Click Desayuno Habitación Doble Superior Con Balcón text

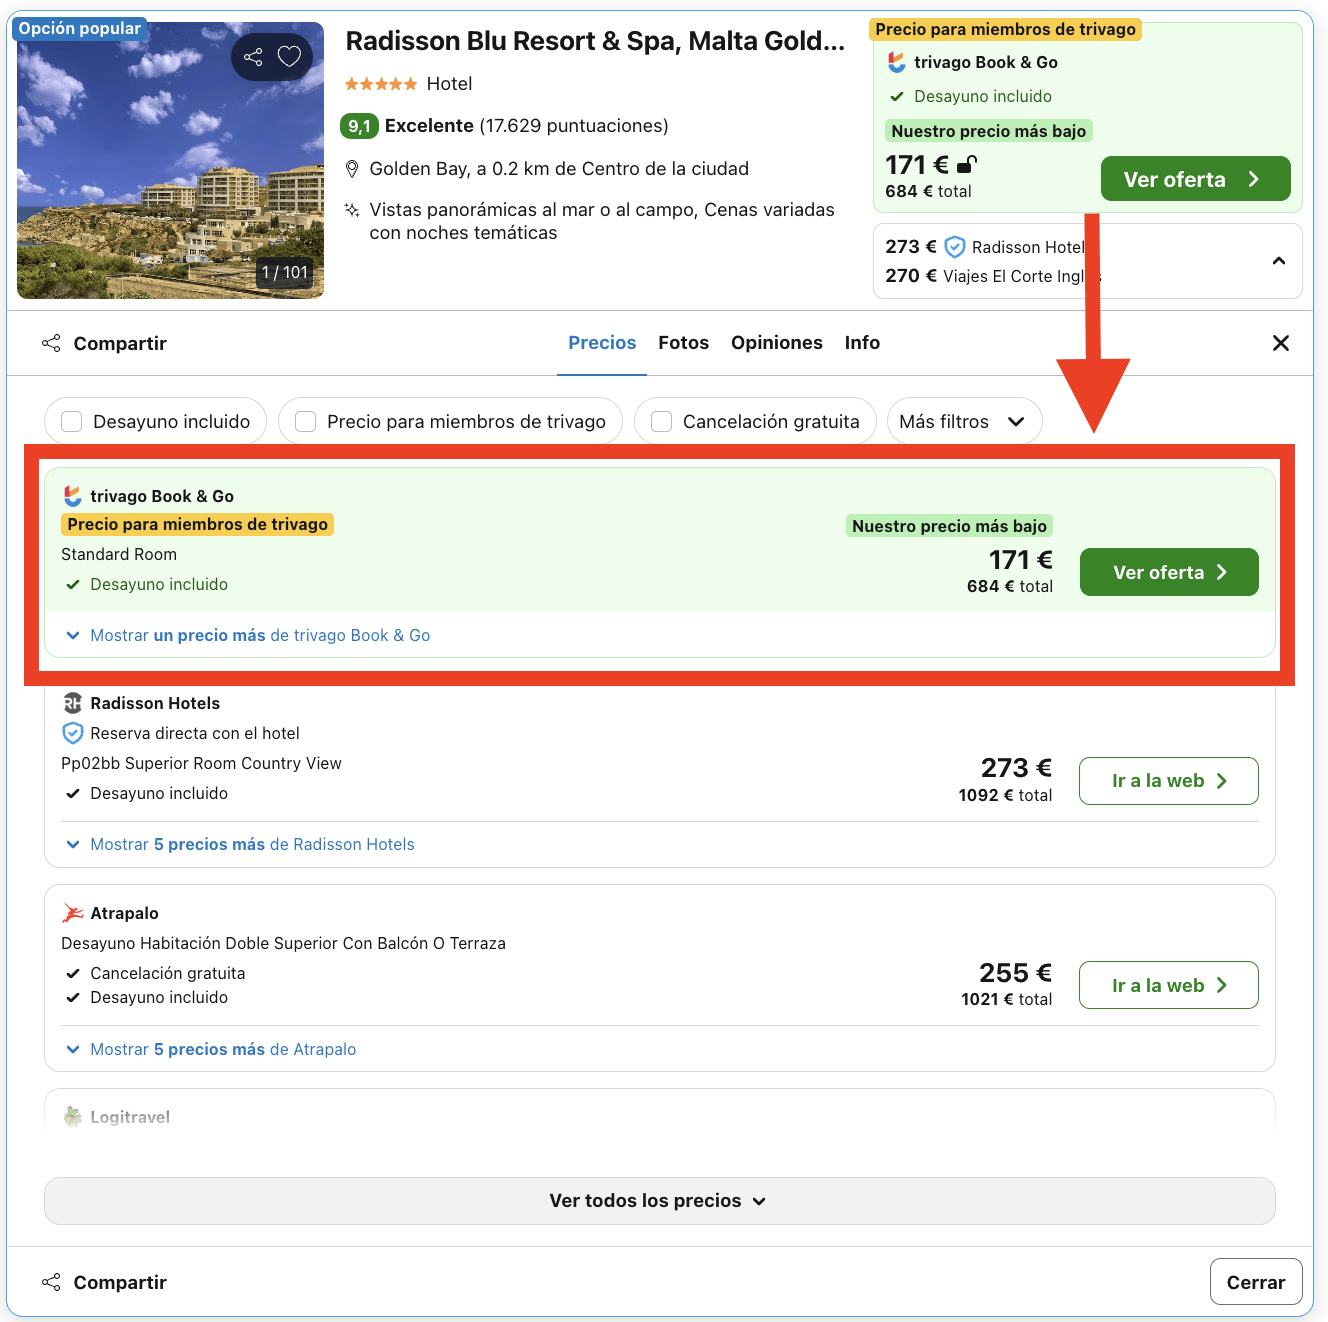283,944
